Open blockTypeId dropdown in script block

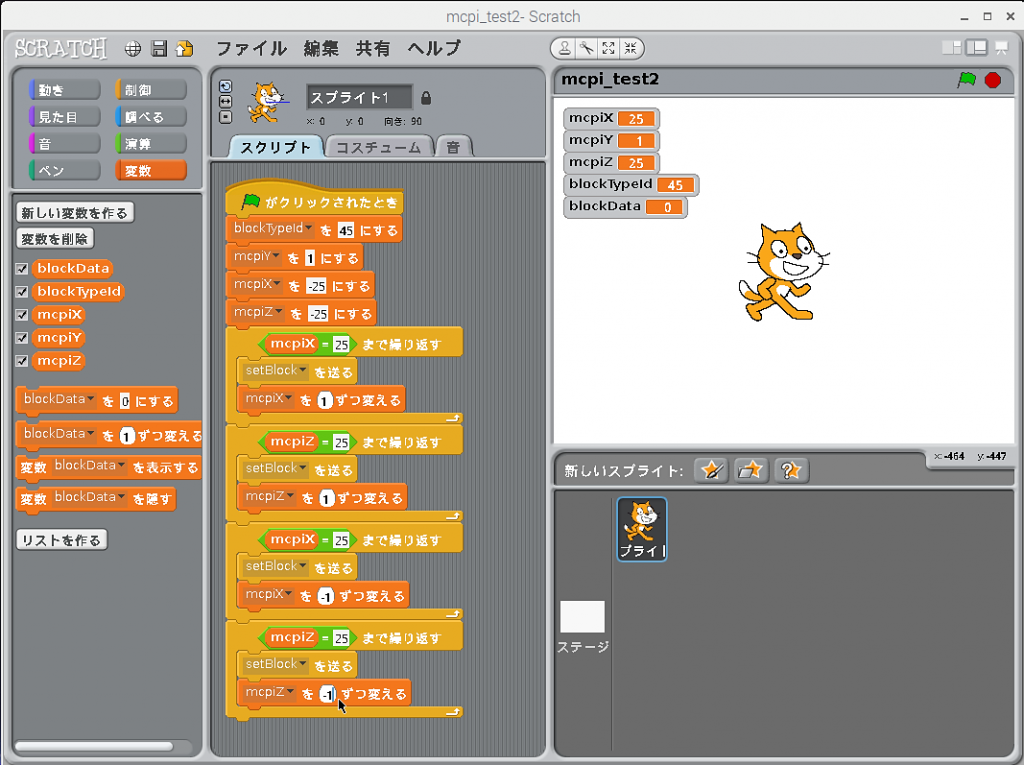pos(309,230)
